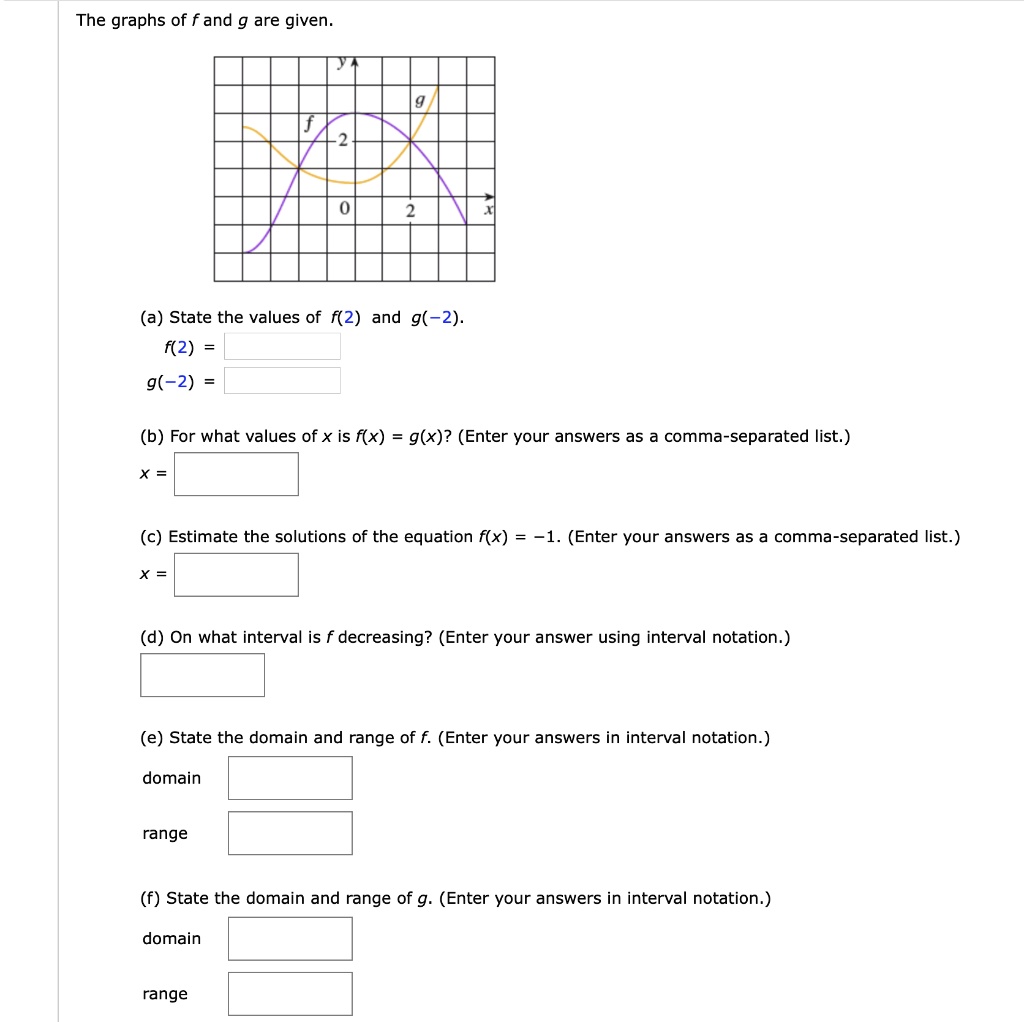Select the x input box for part (c)

pyautogui.click(x=236, y=573)
